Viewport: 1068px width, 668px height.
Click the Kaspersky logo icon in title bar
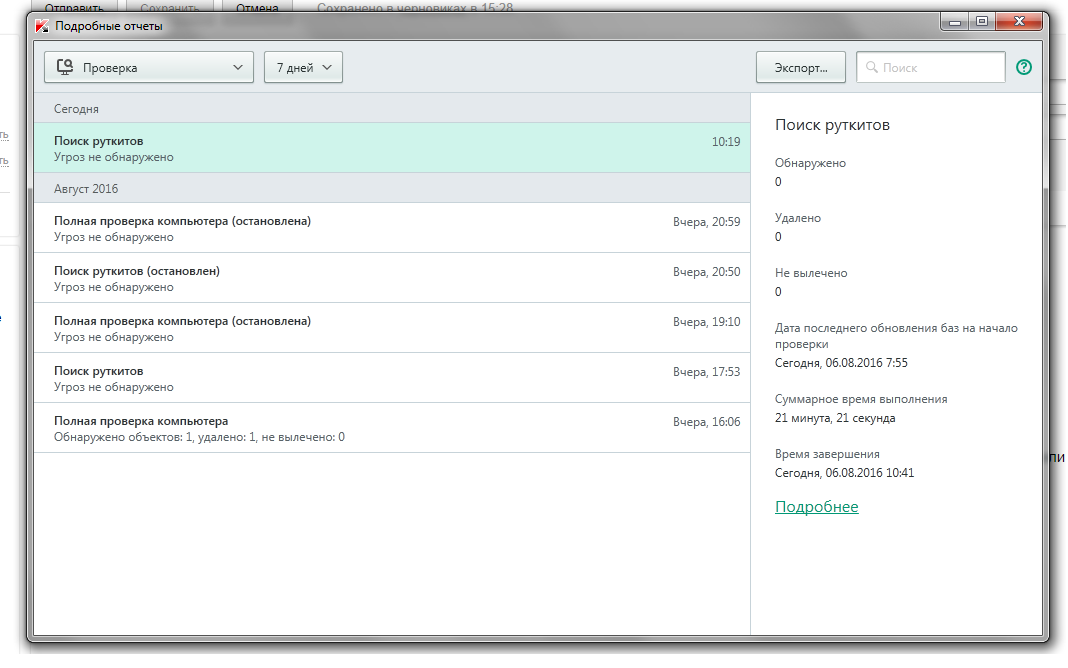point(42,27)
